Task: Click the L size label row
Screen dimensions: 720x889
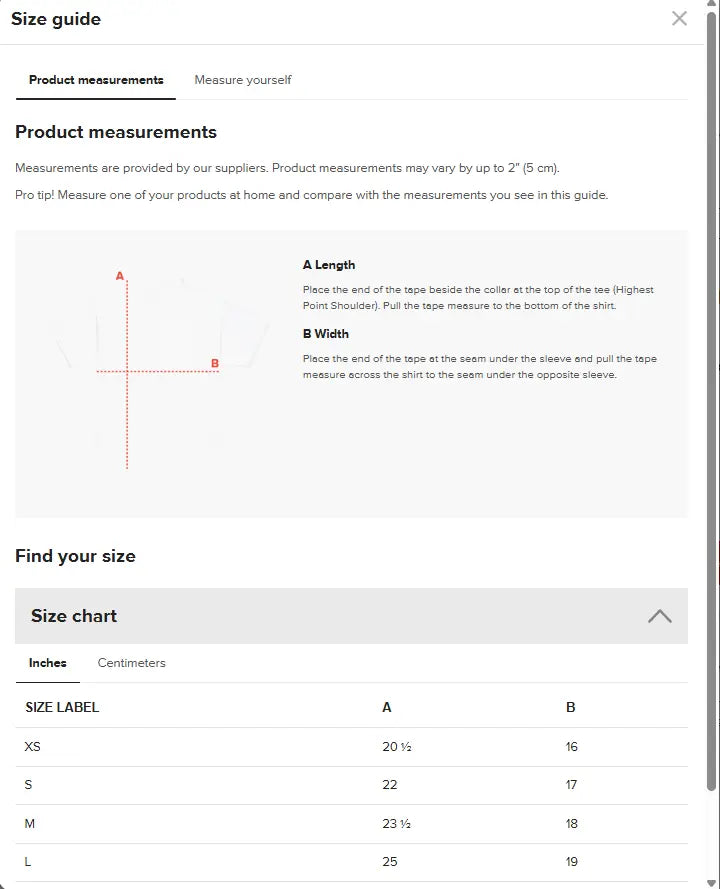Action: coord(28,862)
